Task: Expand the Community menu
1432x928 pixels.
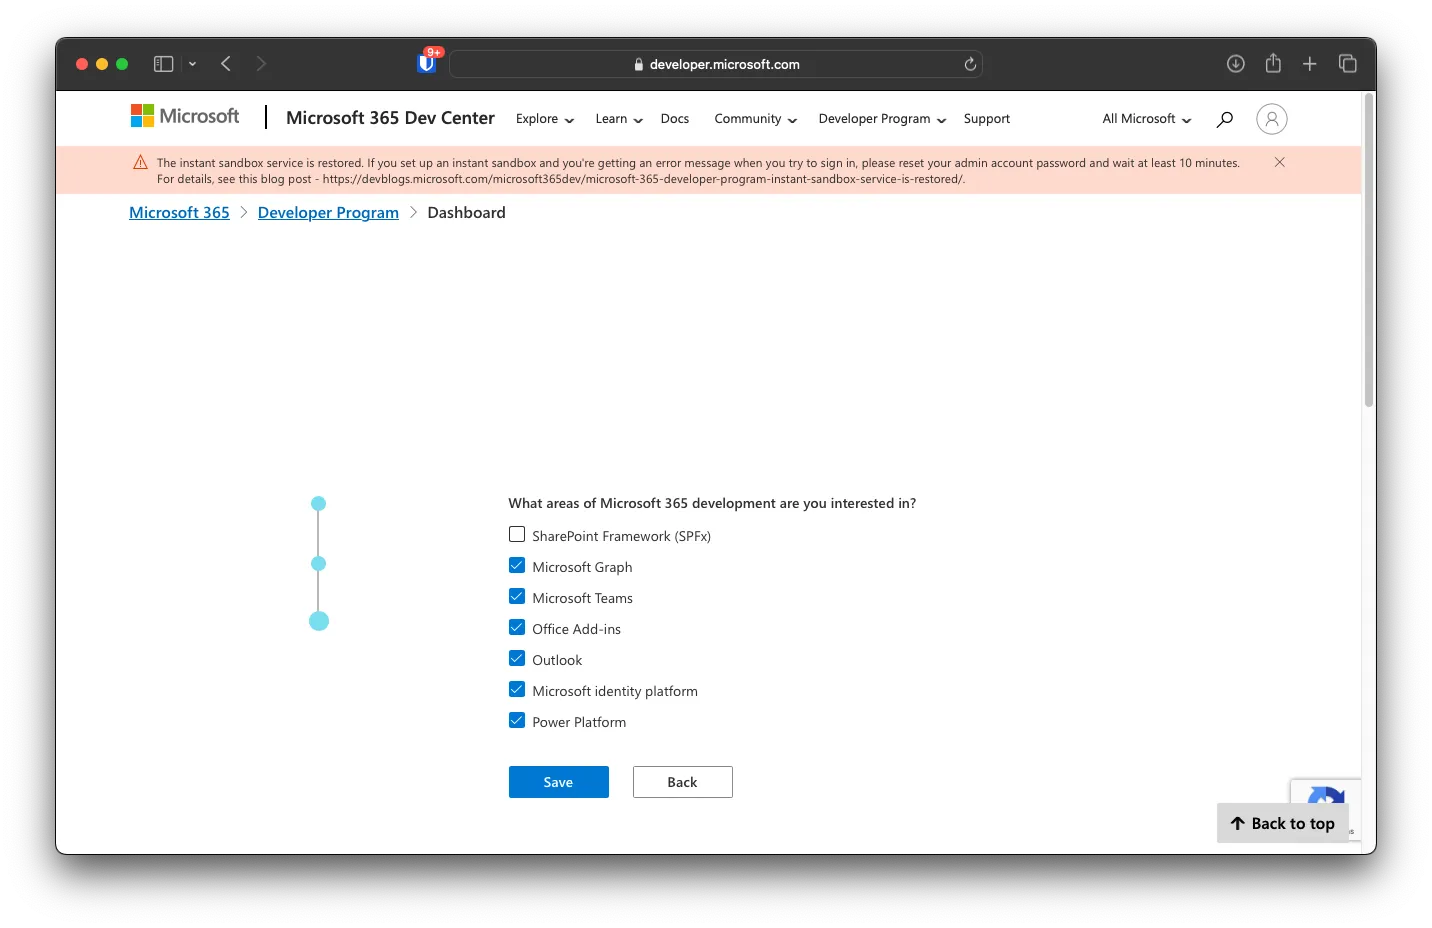Action: (756, 119)
